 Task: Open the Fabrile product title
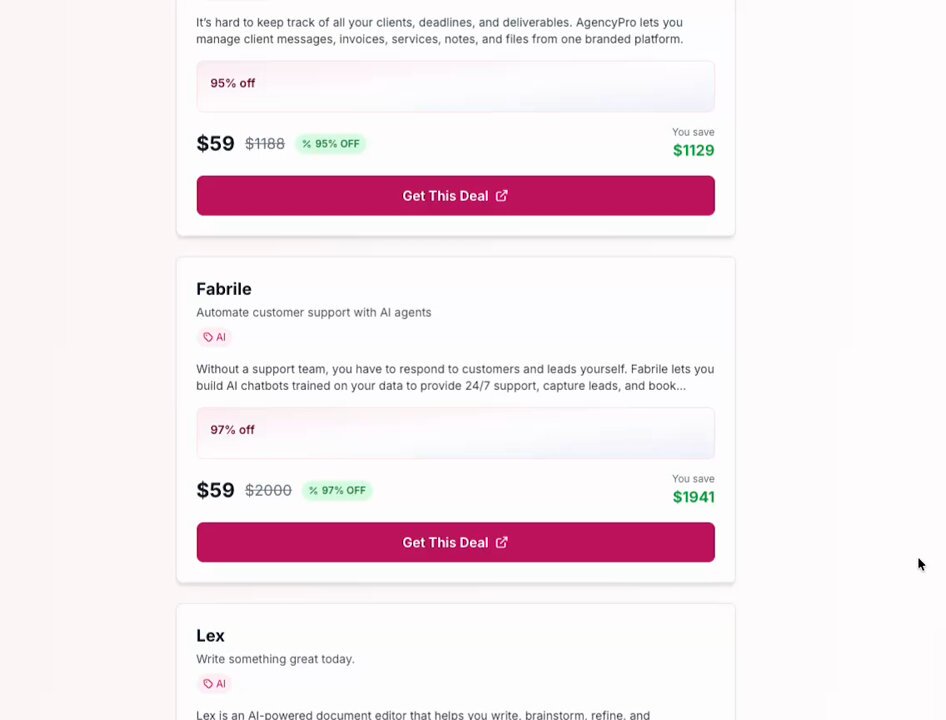click(224, 289)
